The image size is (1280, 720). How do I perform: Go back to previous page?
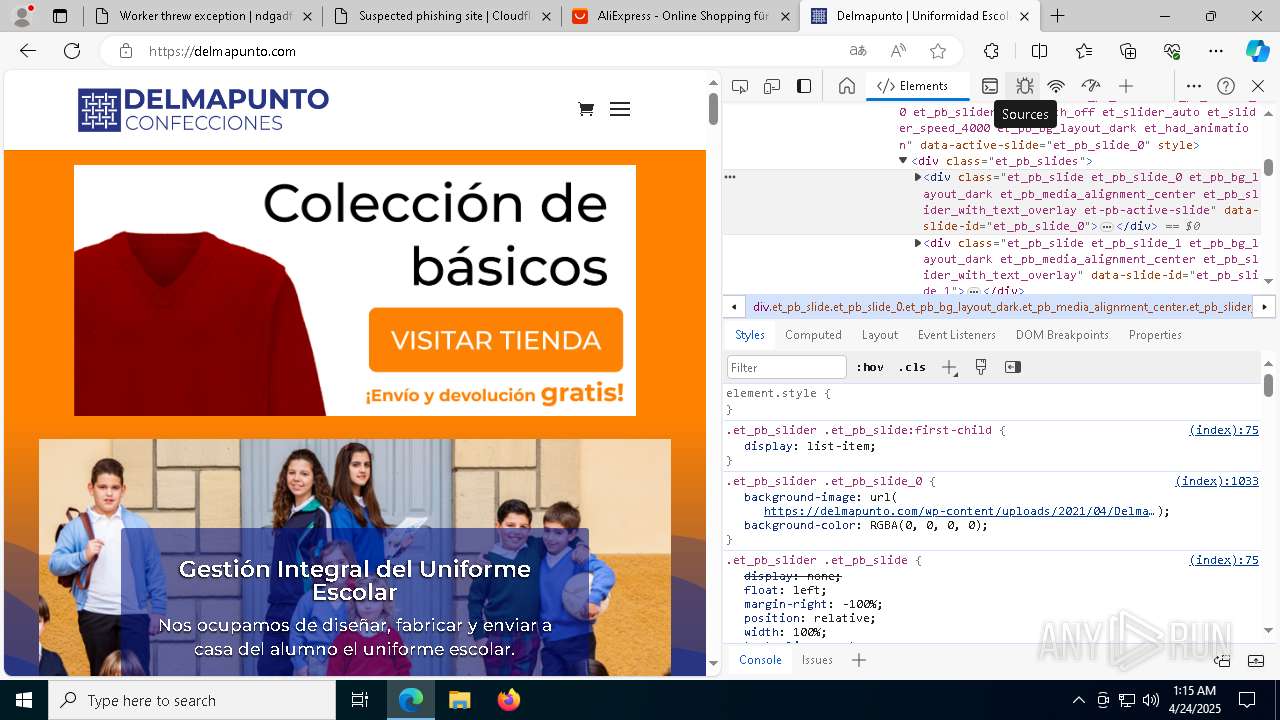pyautogui.click(x=28, y=51)
